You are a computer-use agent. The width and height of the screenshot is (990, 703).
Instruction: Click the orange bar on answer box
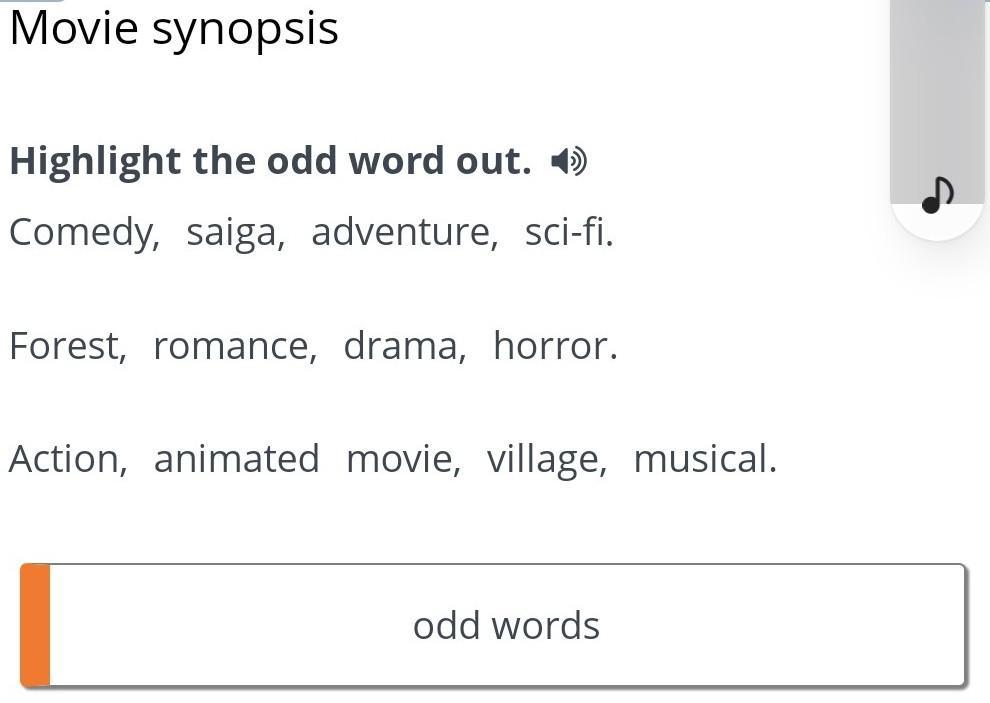(35, 626)
